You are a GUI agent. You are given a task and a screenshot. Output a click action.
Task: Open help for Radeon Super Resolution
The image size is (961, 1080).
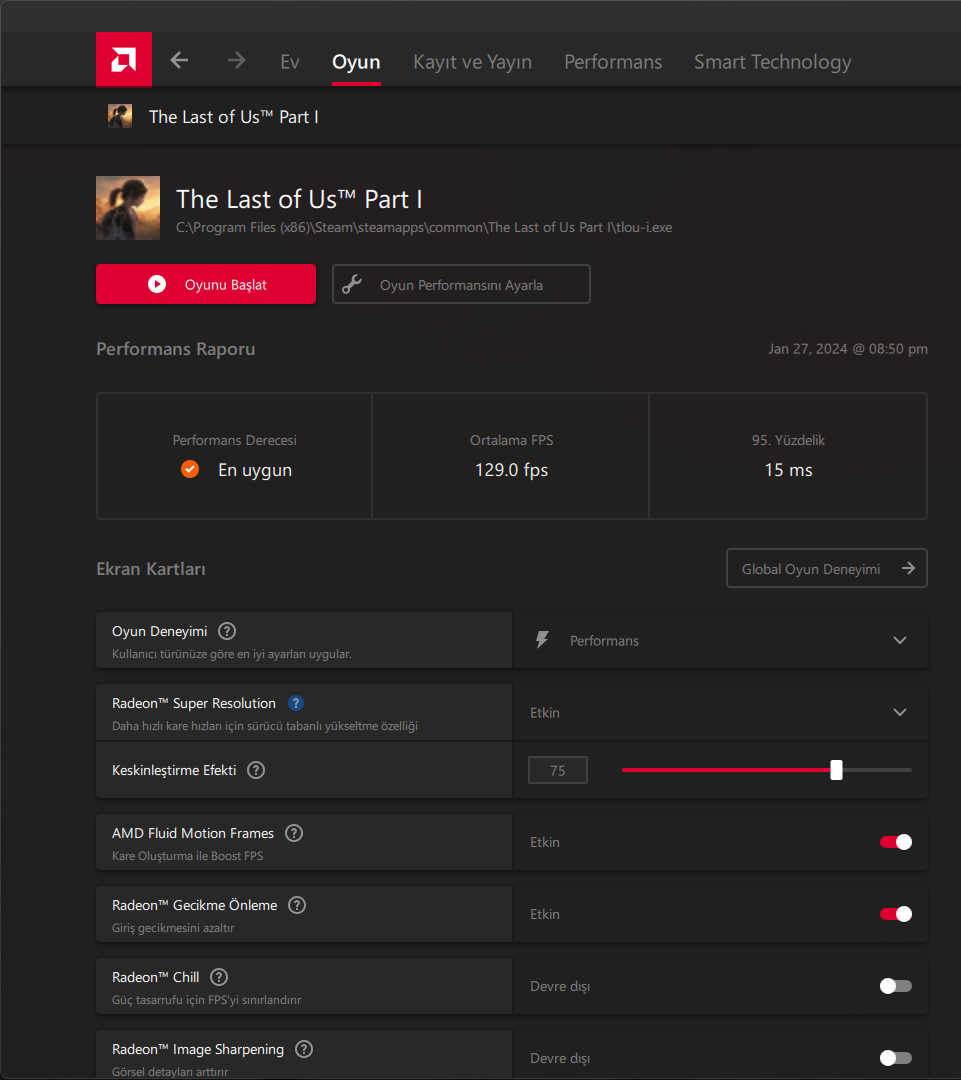[296, 703]
